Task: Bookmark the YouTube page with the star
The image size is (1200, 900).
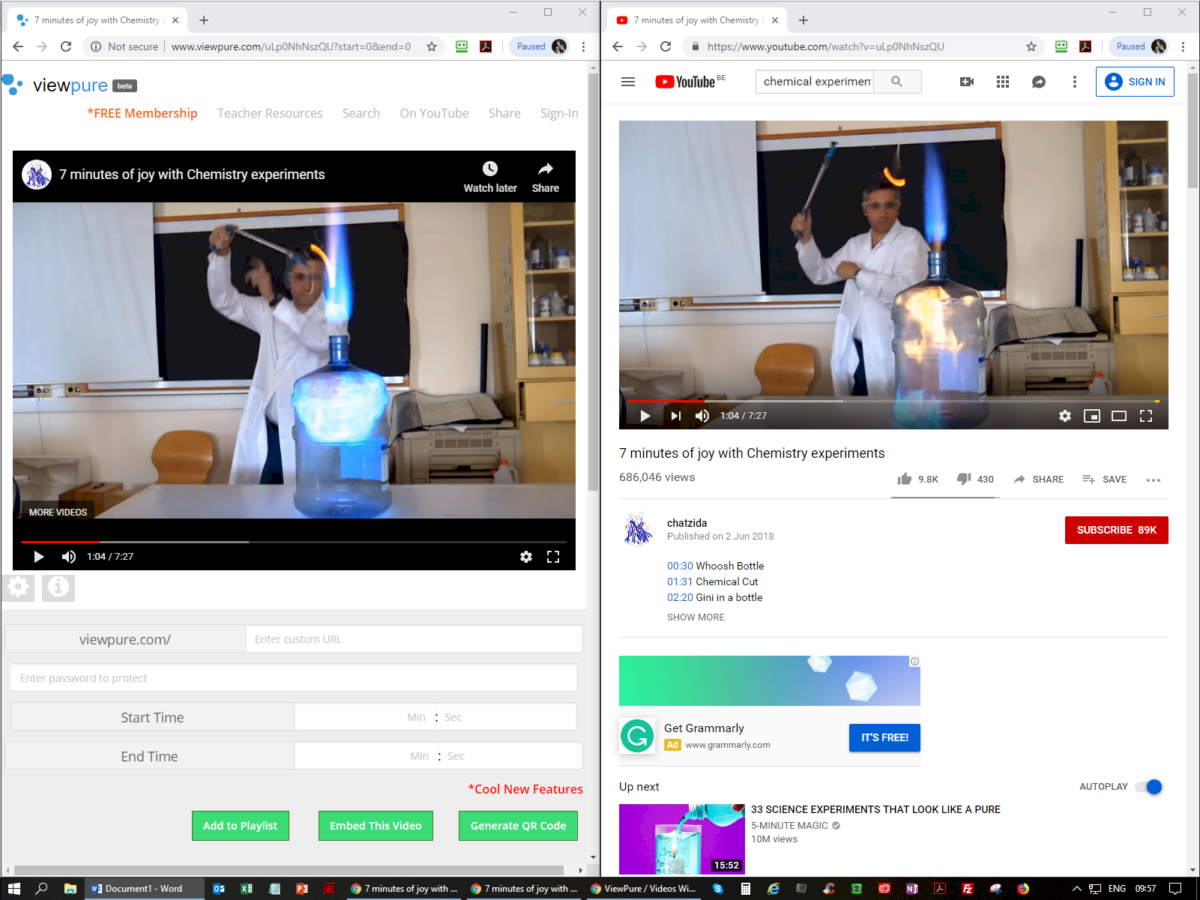Action: 1031,46
